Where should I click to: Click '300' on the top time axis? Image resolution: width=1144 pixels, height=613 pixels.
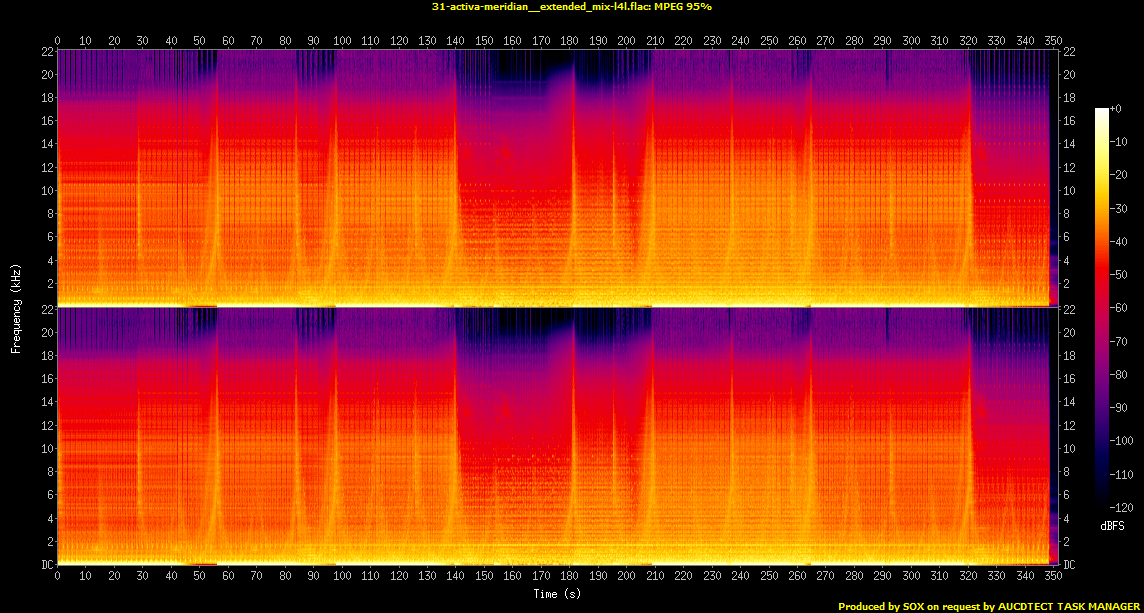[911, 41]
